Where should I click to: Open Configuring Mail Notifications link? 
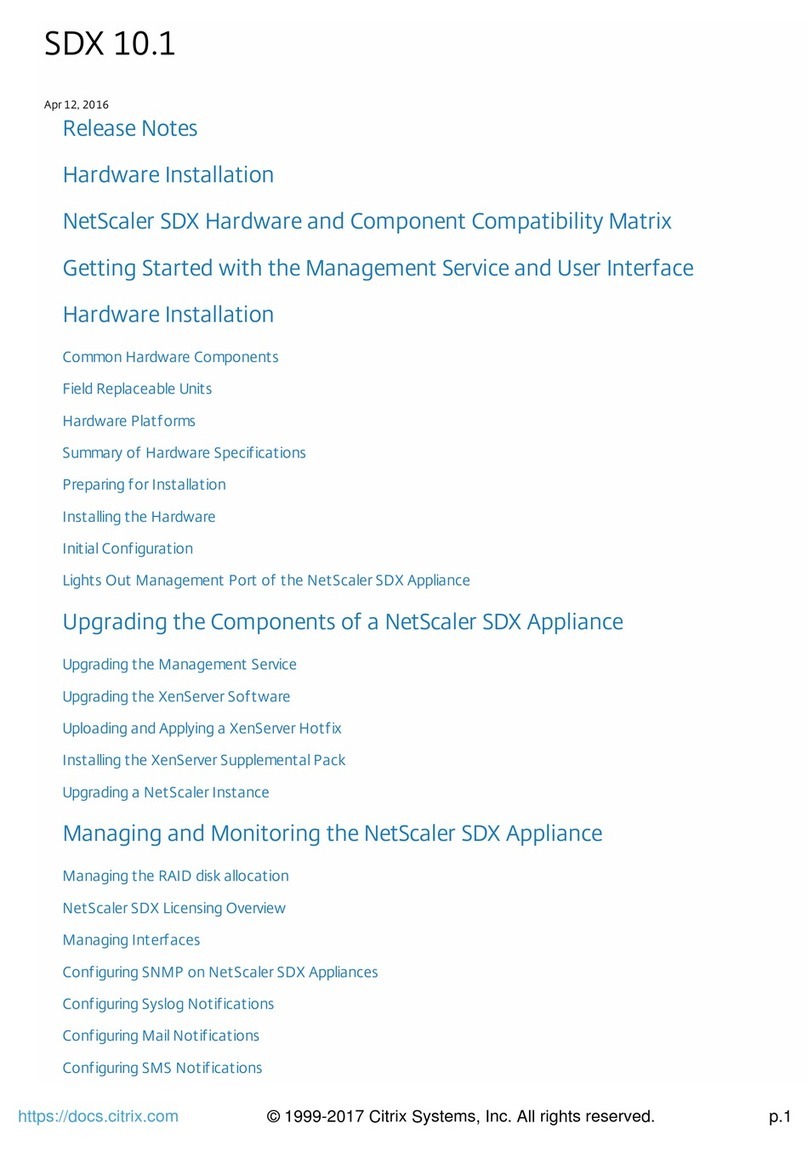tap(161, 1036)
